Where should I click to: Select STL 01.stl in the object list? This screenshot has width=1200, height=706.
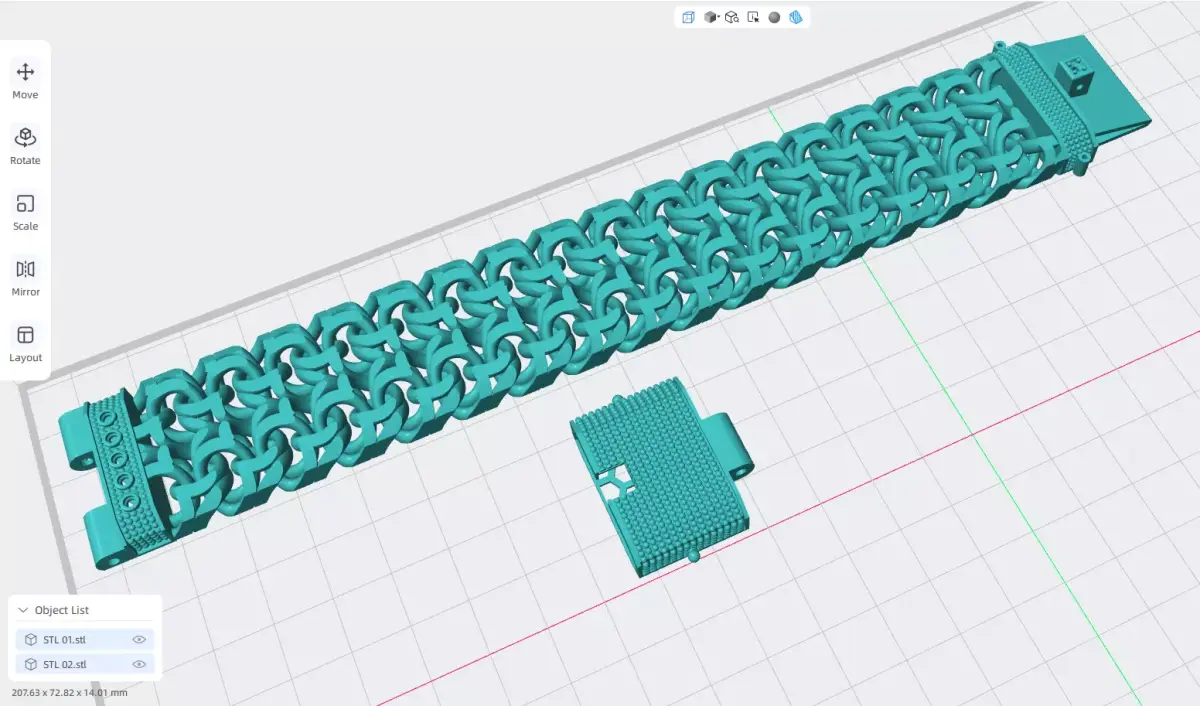coord(85,639)
